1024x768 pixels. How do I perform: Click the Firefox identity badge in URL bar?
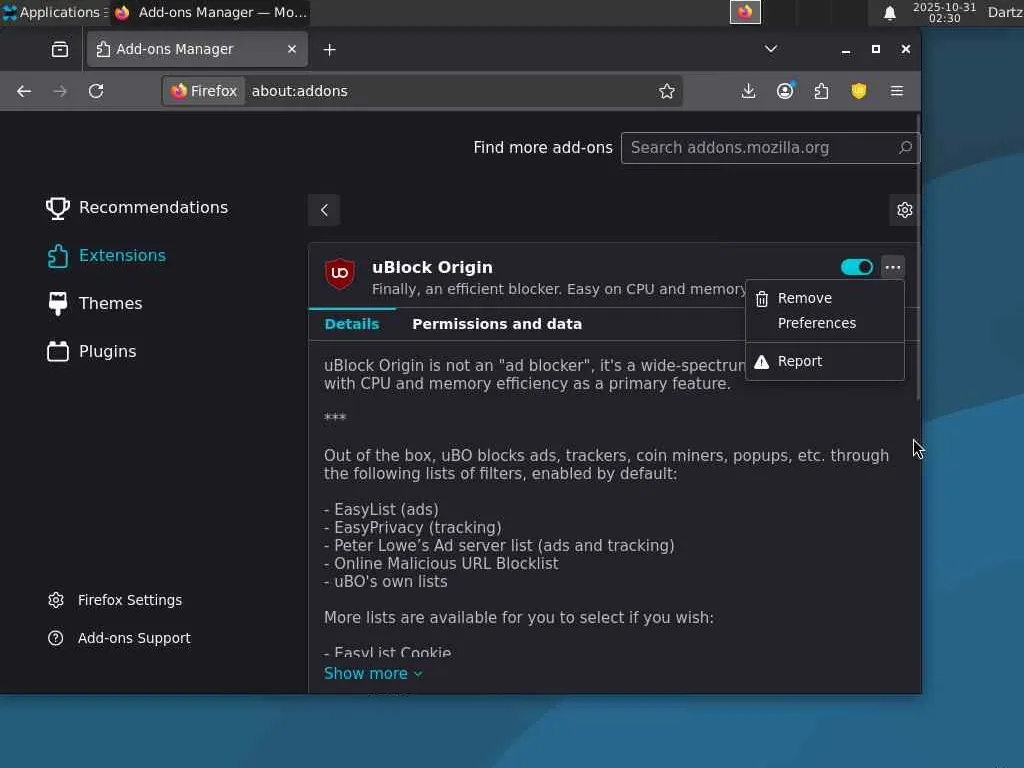(204, 91)
